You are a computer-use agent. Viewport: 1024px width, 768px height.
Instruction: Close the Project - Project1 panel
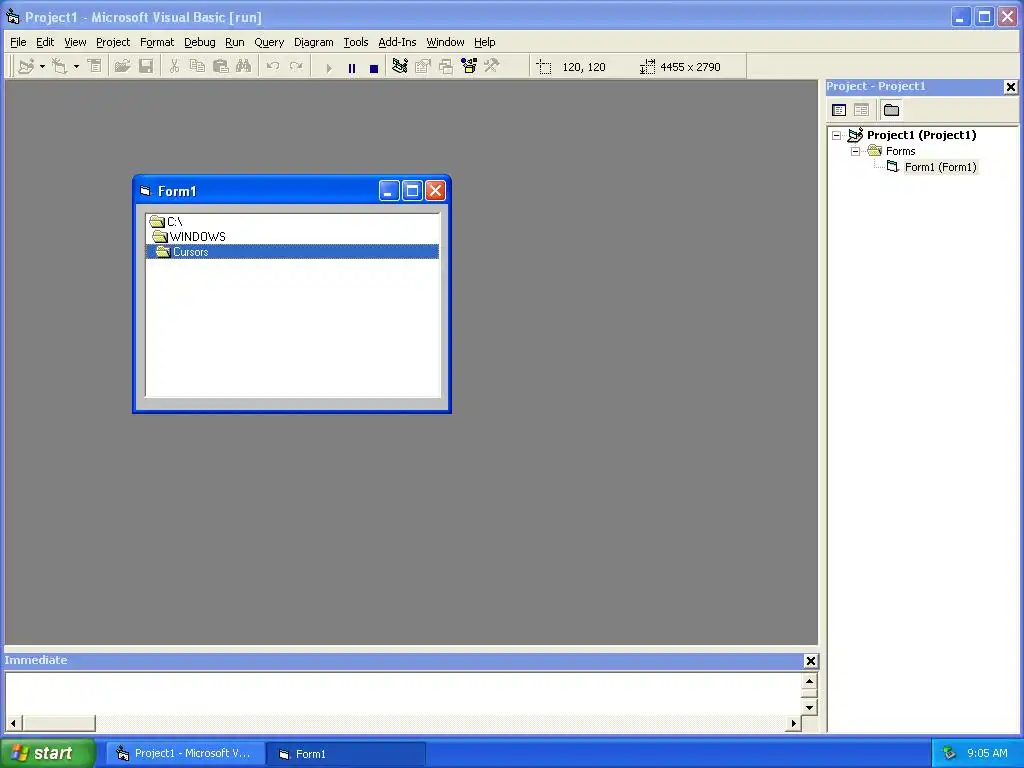coord(1010,86)
